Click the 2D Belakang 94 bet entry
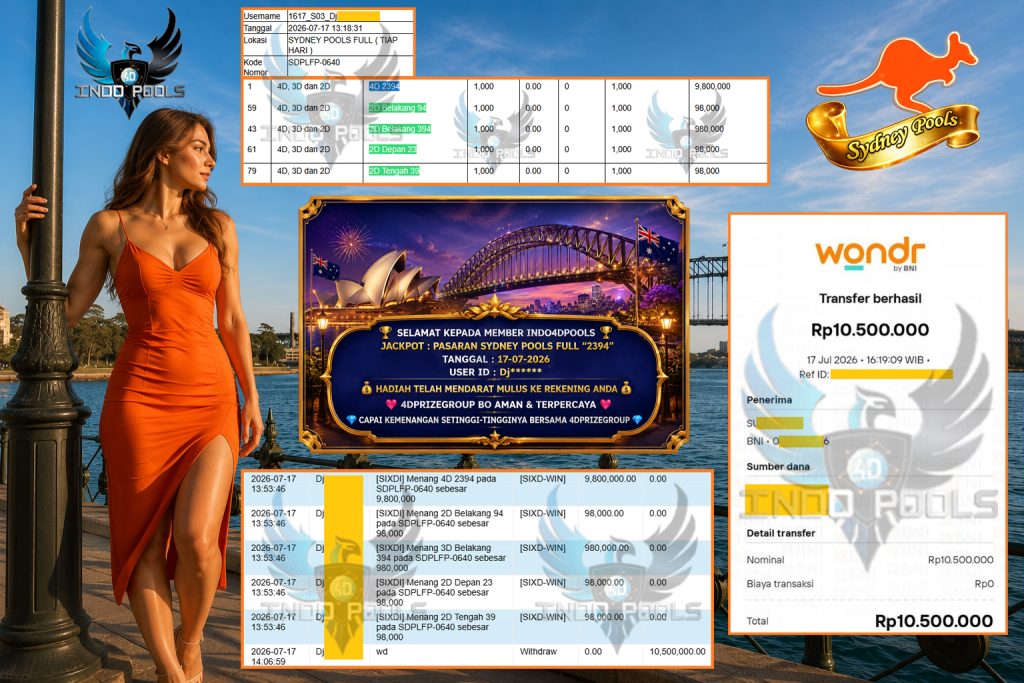1024x683 pixels. click(x=397, y=108)
